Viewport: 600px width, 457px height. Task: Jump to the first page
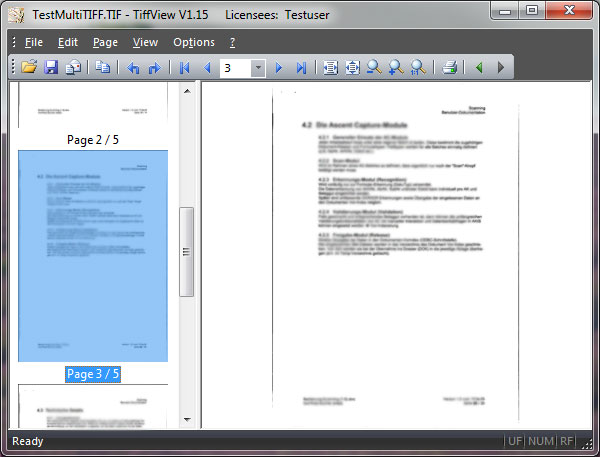pos(184,68)
